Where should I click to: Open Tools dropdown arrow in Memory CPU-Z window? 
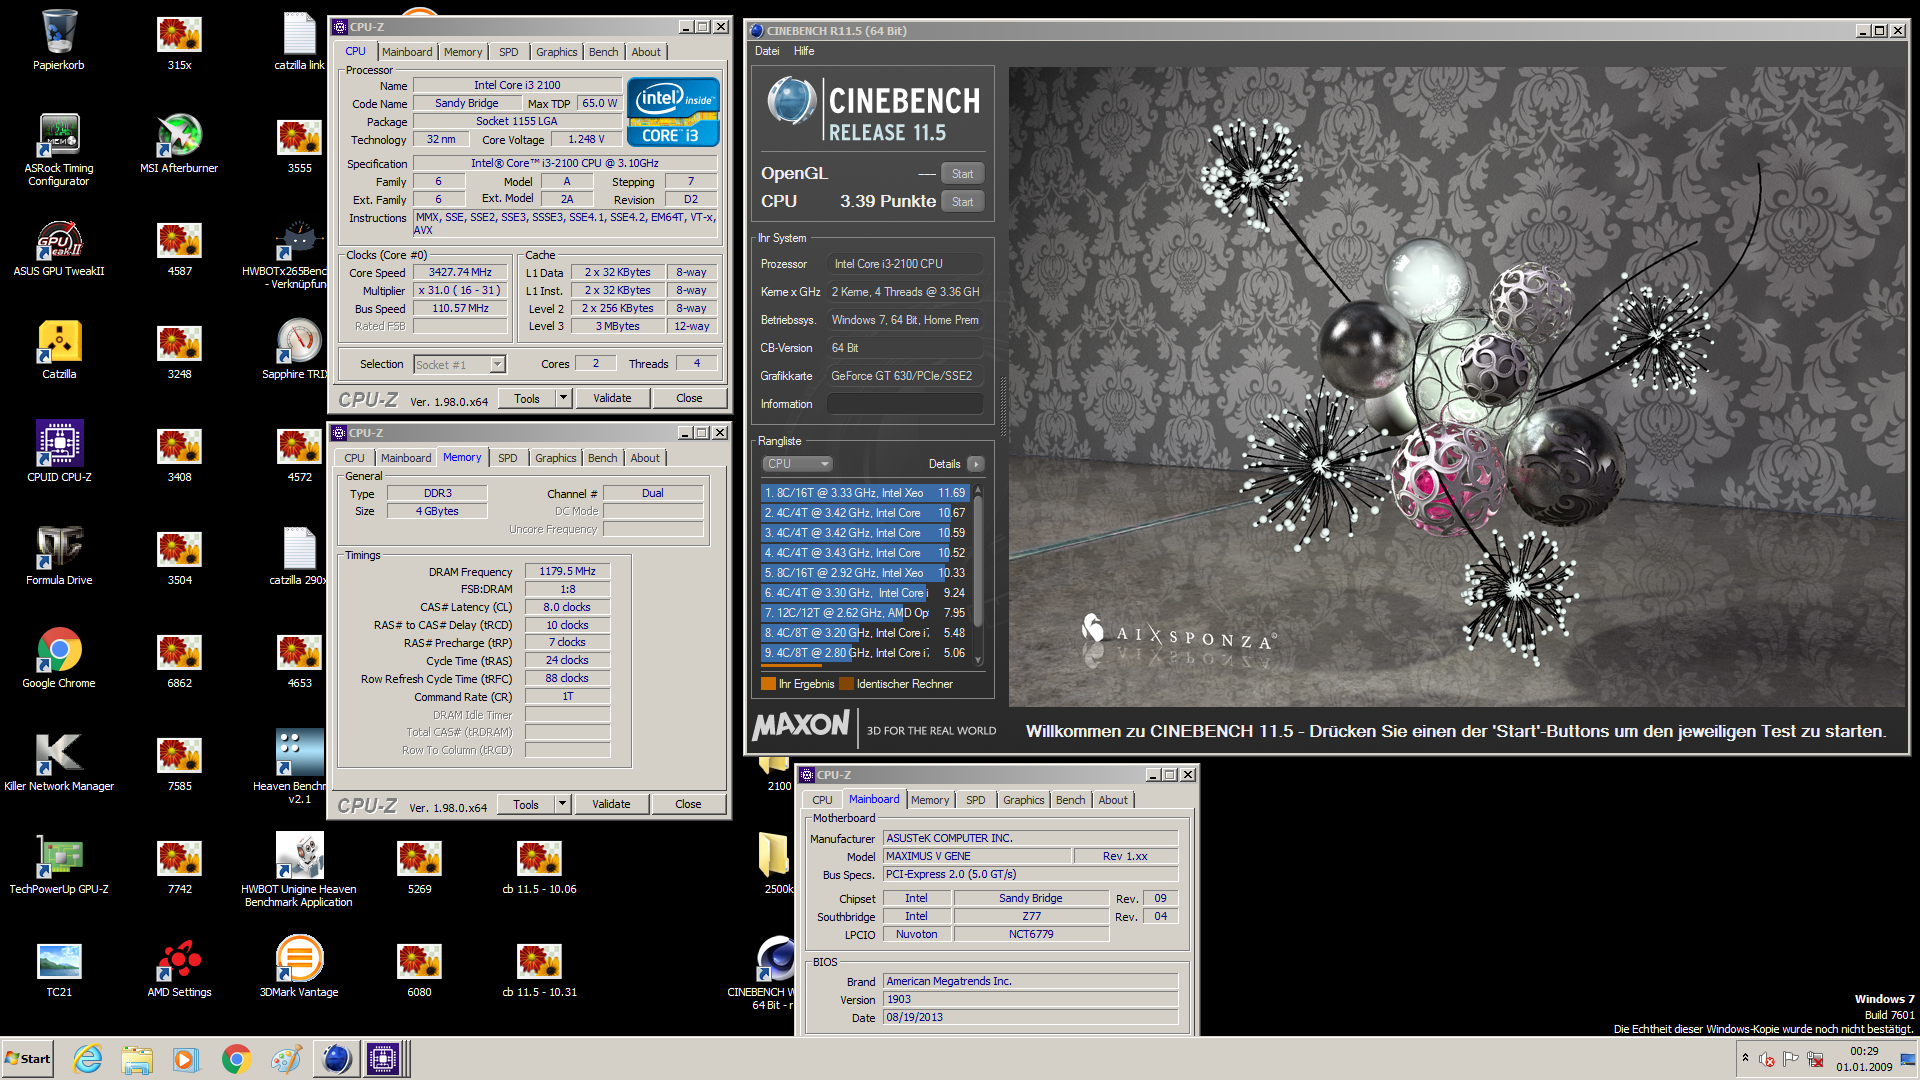[562, 804]
